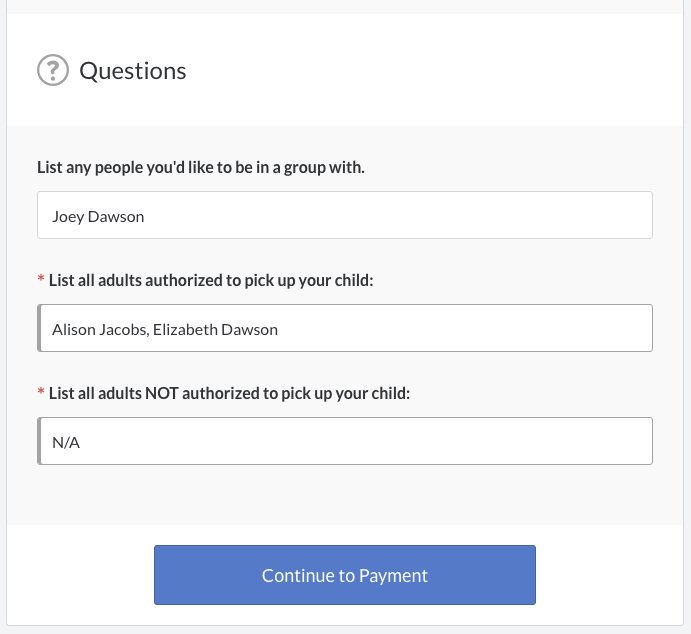Click the authorized pickup adults field
The width and height of the screenshot is (691, 634).
tap(345, 328)
